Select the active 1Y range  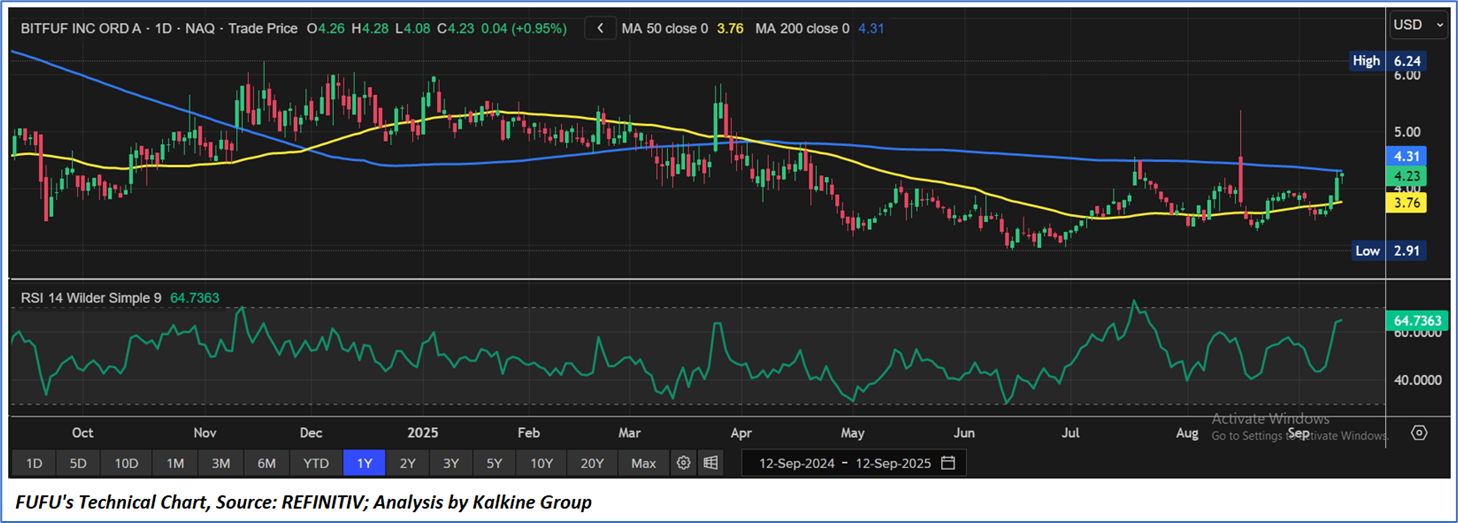(364, 463)
